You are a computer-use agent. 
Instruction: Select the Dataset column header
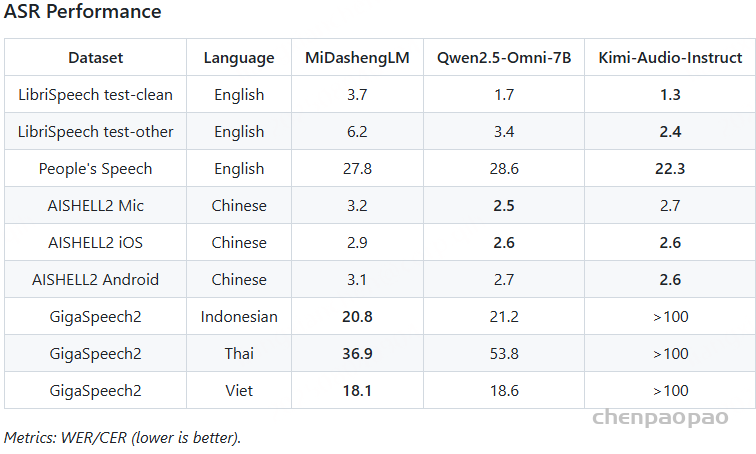tap(95, 58)
